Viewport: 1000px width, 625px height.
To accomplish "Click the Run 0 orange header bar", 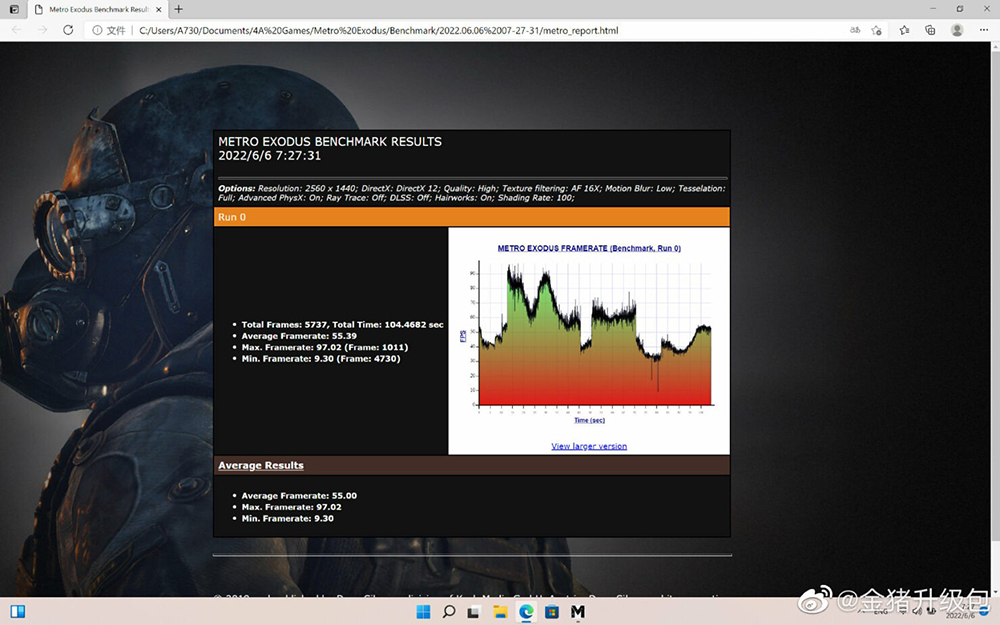I will (x=472, y=217).
